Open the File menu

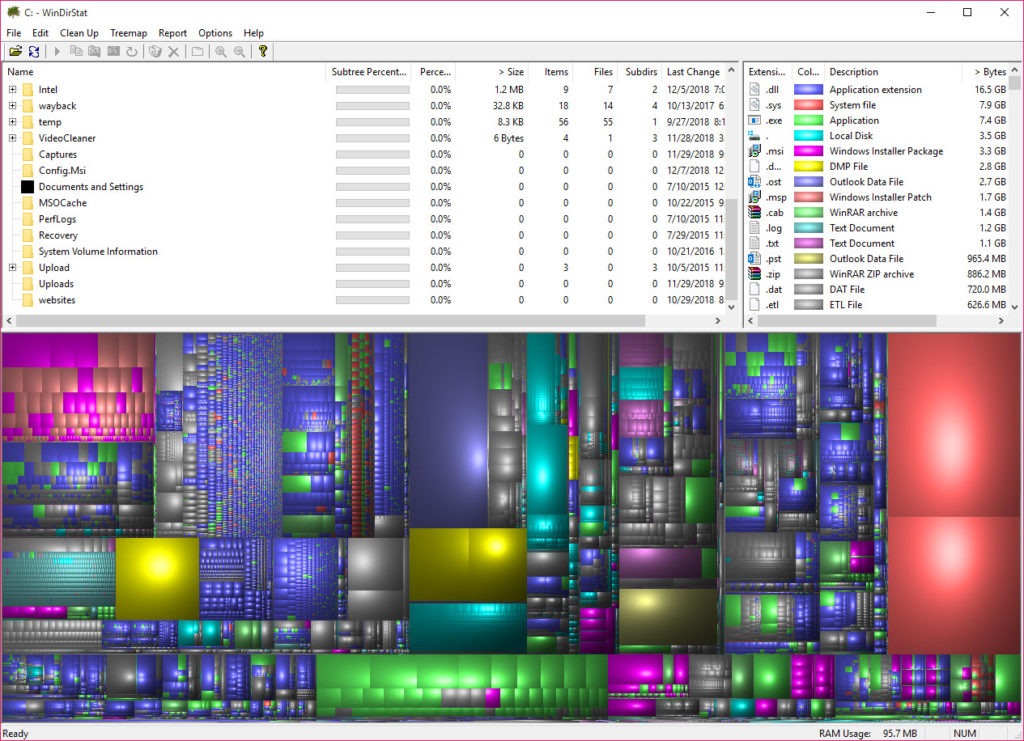tap(14, 33)
